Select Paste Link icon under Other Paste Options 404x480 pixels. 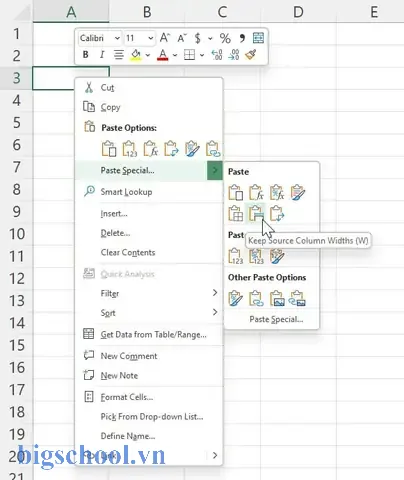click(256, 298)
